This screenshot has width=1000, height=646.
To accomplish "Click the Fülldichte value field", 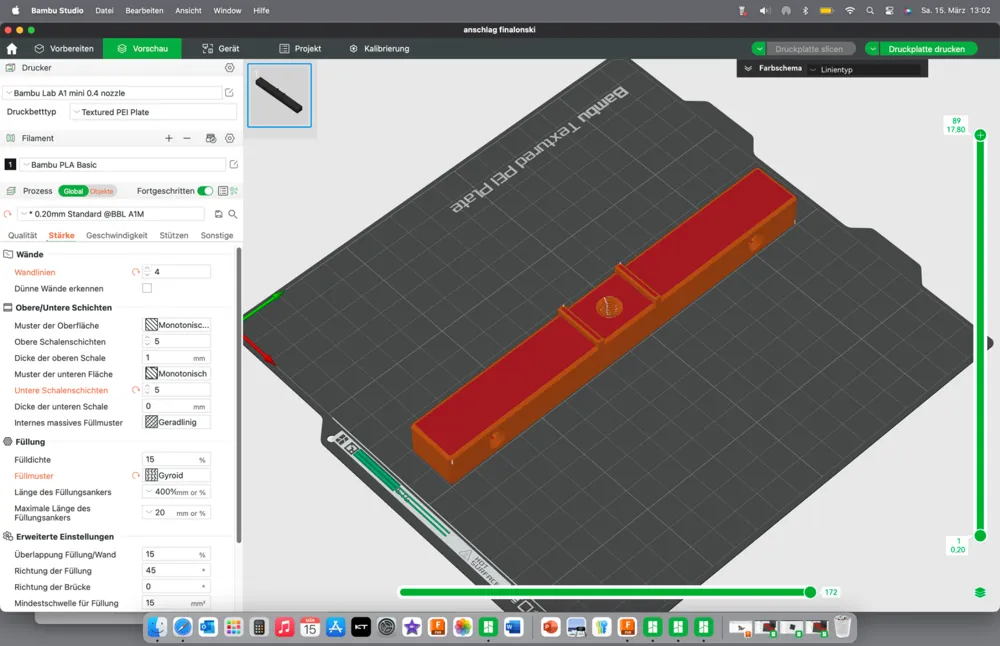I will pyautogui.click(x=177, y=459).
